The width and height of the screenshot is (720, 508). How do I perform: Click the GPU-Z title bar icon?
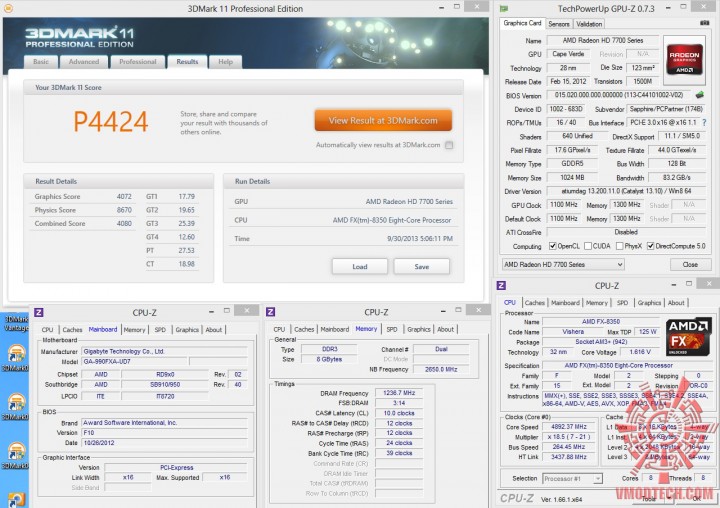(504, 8)
